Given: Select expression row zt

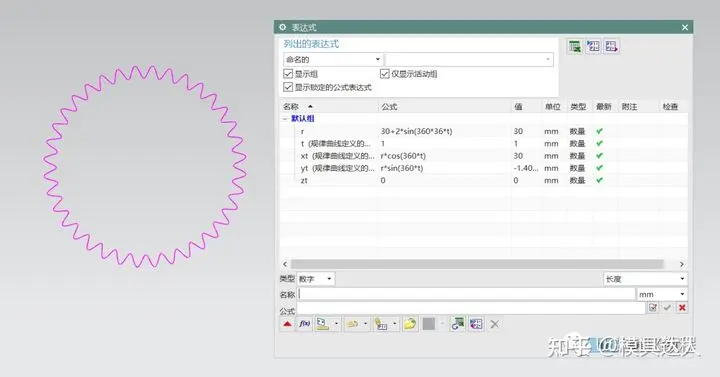Looking at the screenshot, I should [x=484, y=180].
